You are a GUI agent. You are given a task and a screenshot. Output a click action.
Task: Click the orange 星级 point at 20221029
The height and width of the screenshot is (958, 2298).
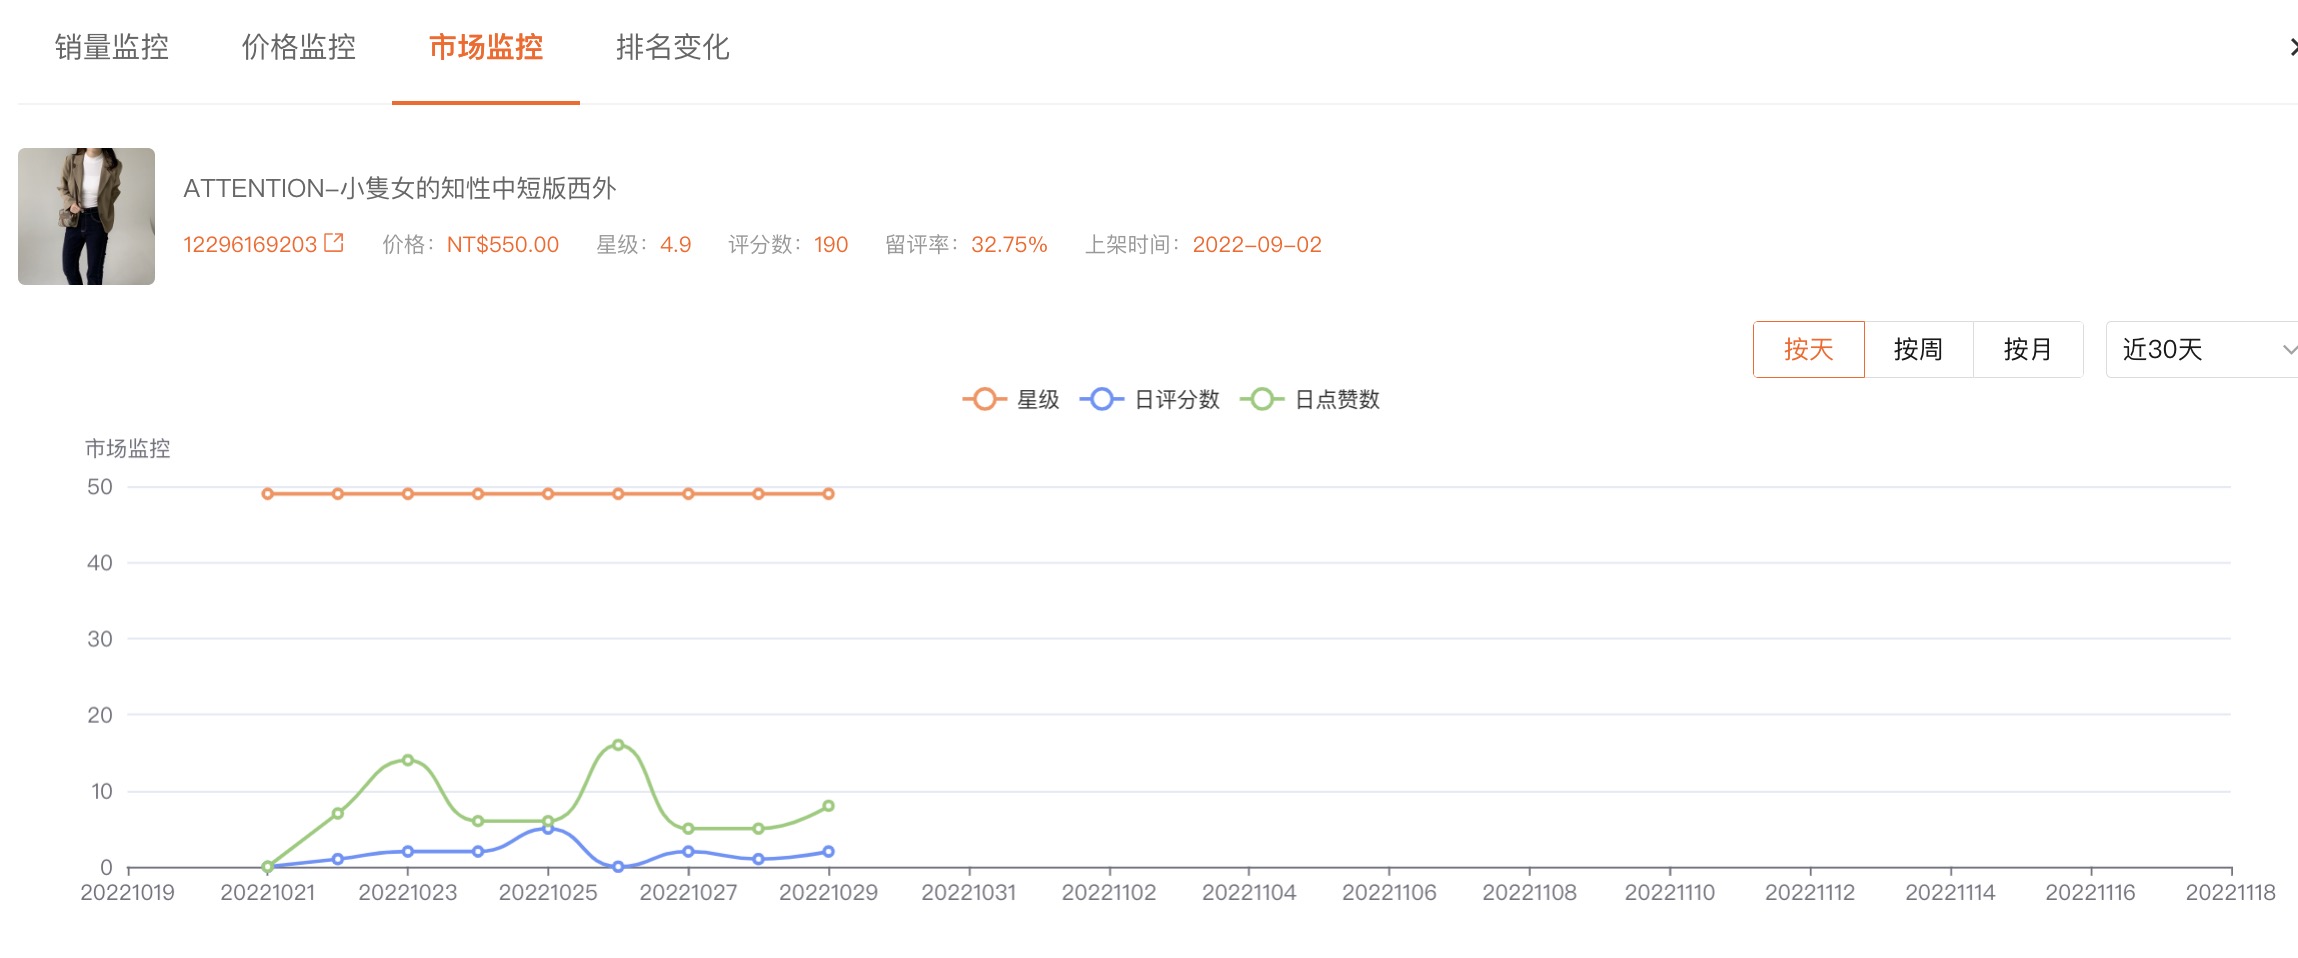[829, 494]
